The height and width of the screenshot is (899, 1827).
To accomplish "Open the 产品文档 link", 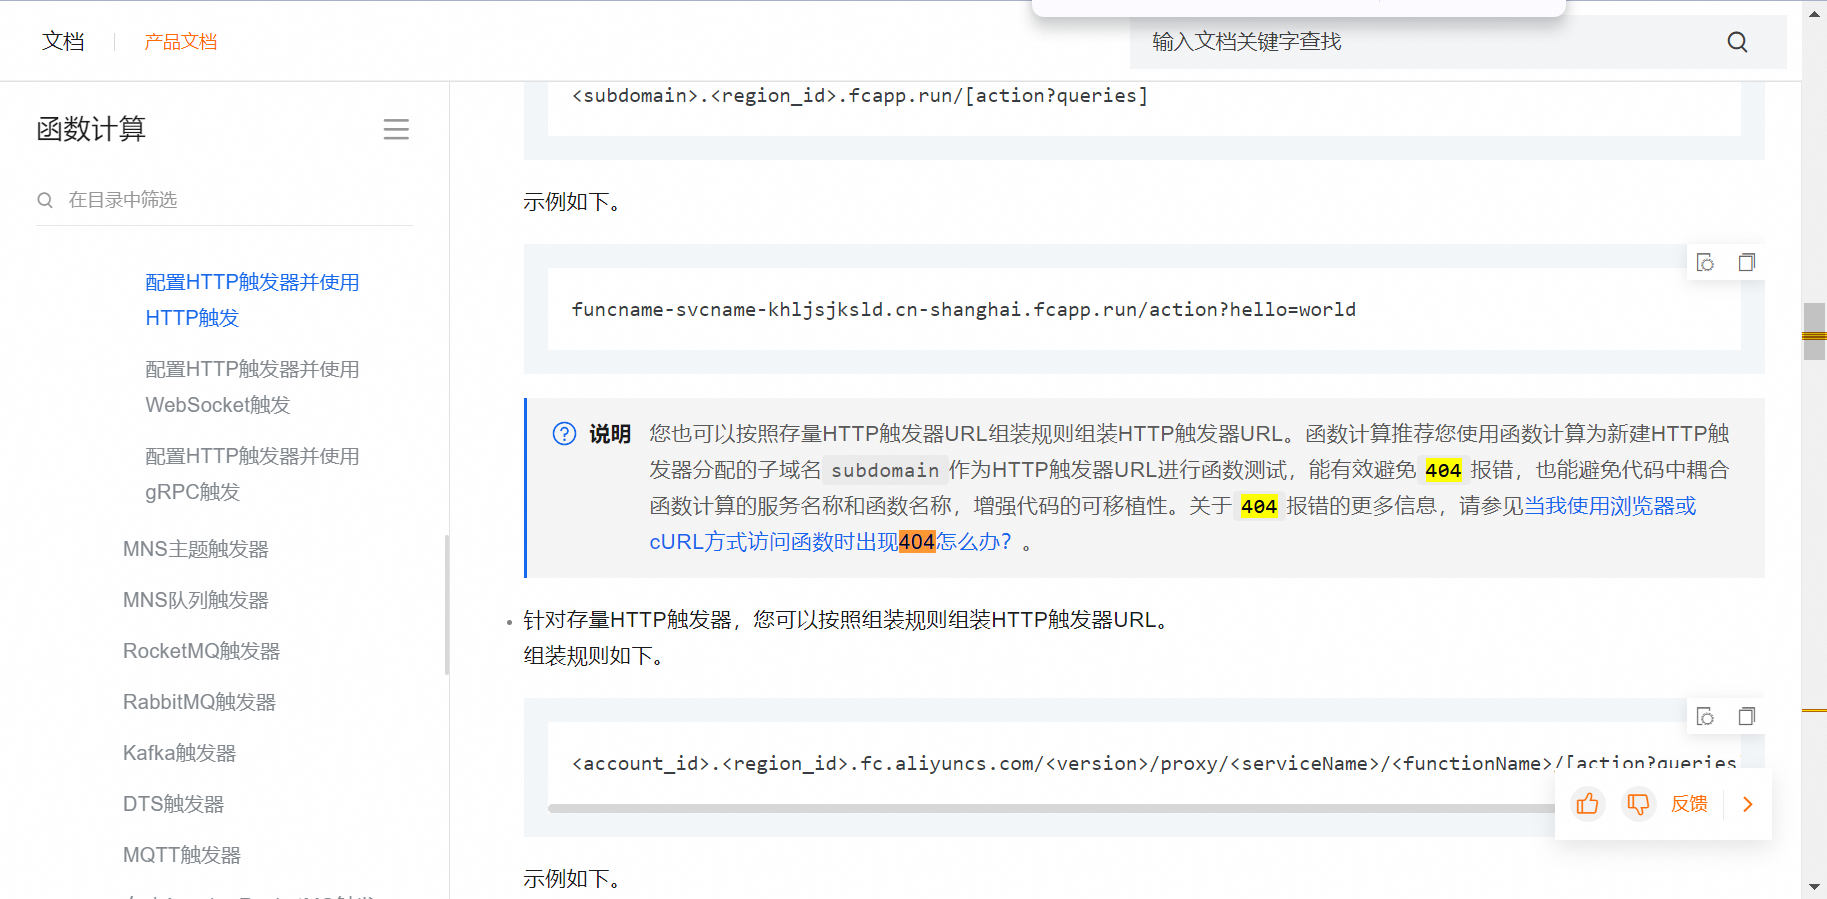I will pyautogui.click(x=180, y=42).
